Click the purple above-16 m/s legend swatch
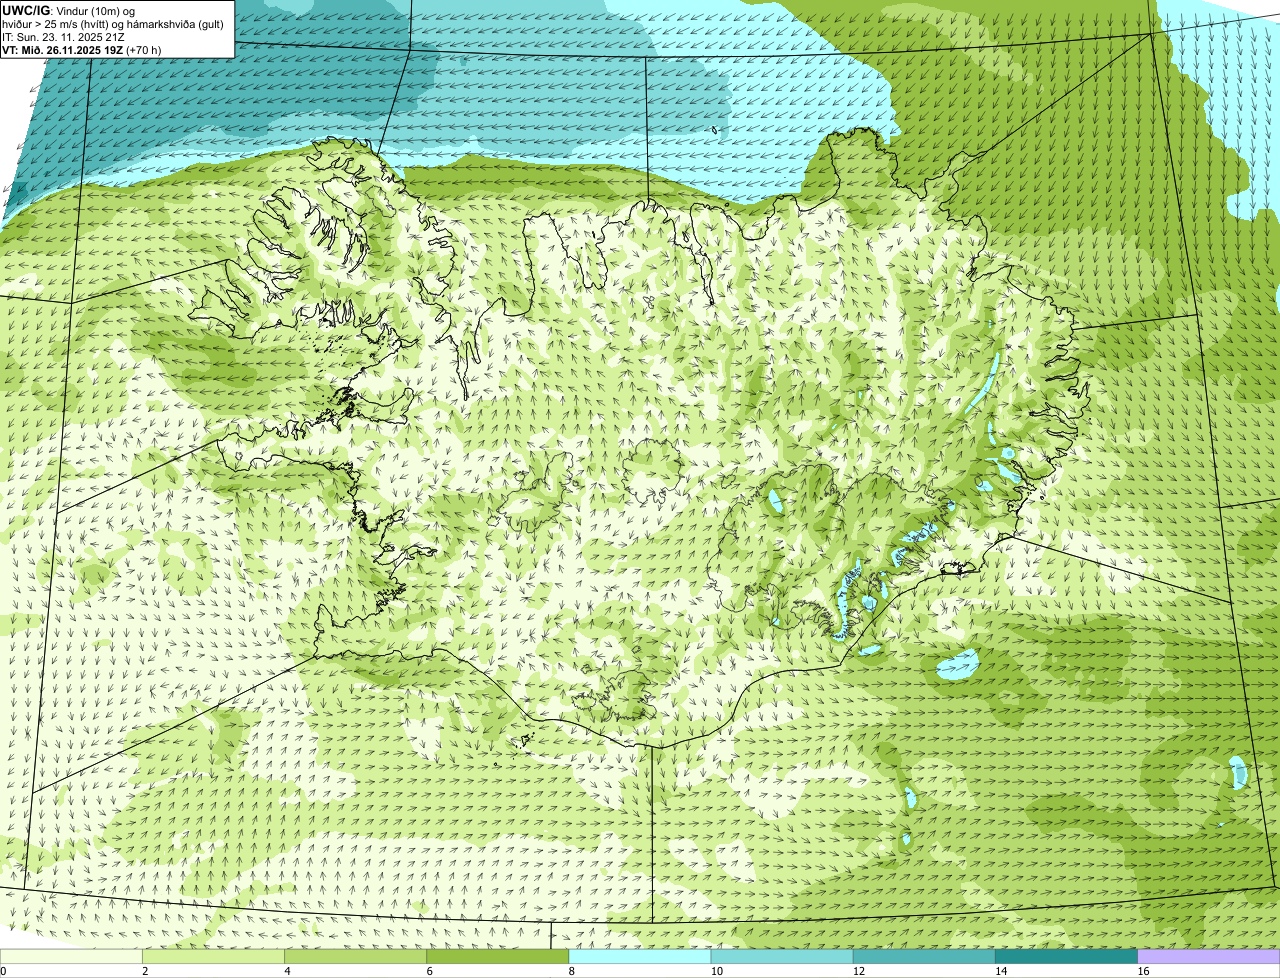The image size is (1280, 978). tap(1209, 957)
